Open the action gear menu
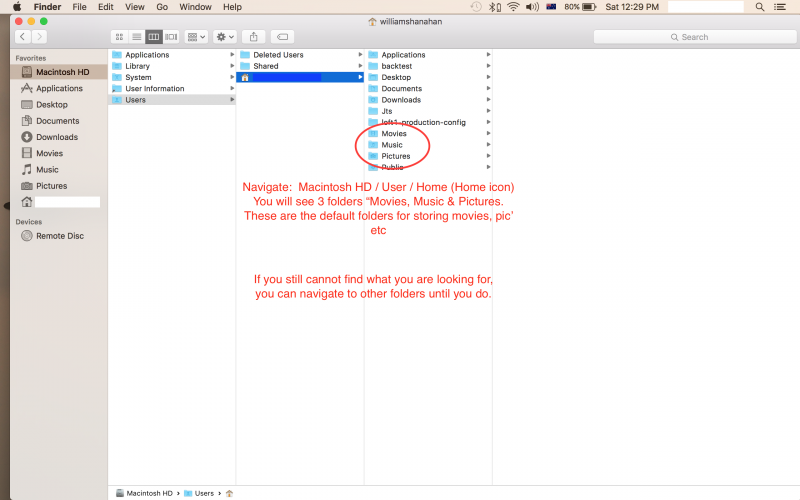800x500 pixels. 225,37
